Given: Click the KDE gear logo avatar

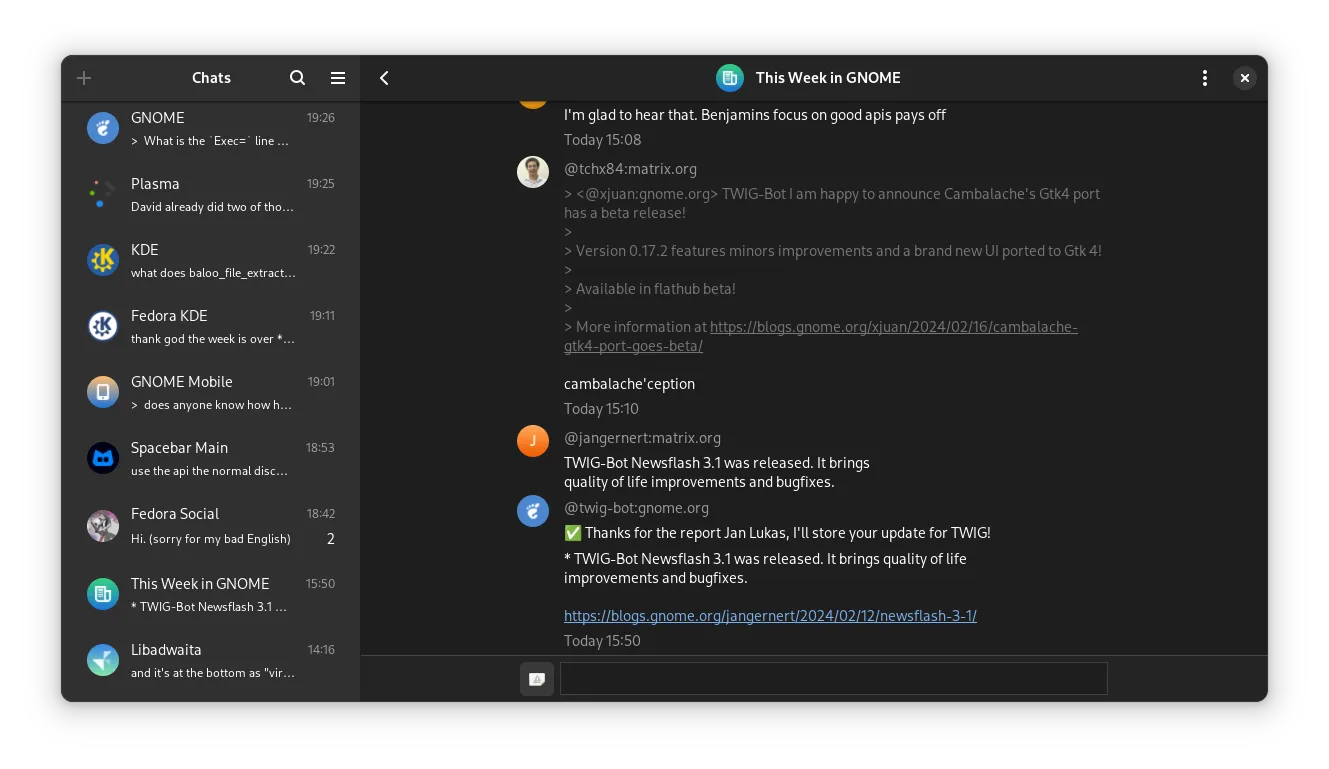Looking at the screenshot, I should point(103,260).
